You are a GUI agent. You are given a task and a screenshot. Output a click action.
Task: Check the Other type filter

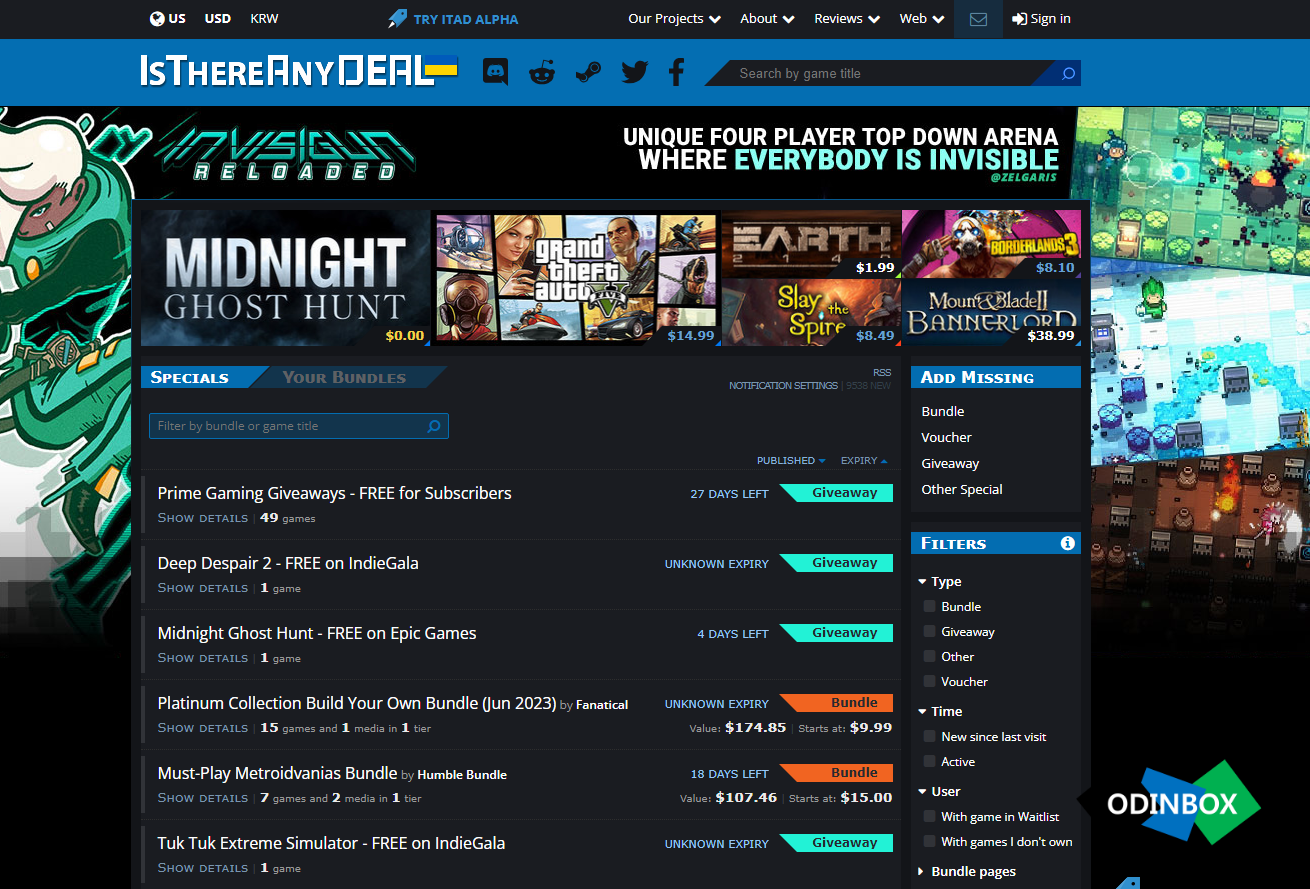click(x=930, y=656)
